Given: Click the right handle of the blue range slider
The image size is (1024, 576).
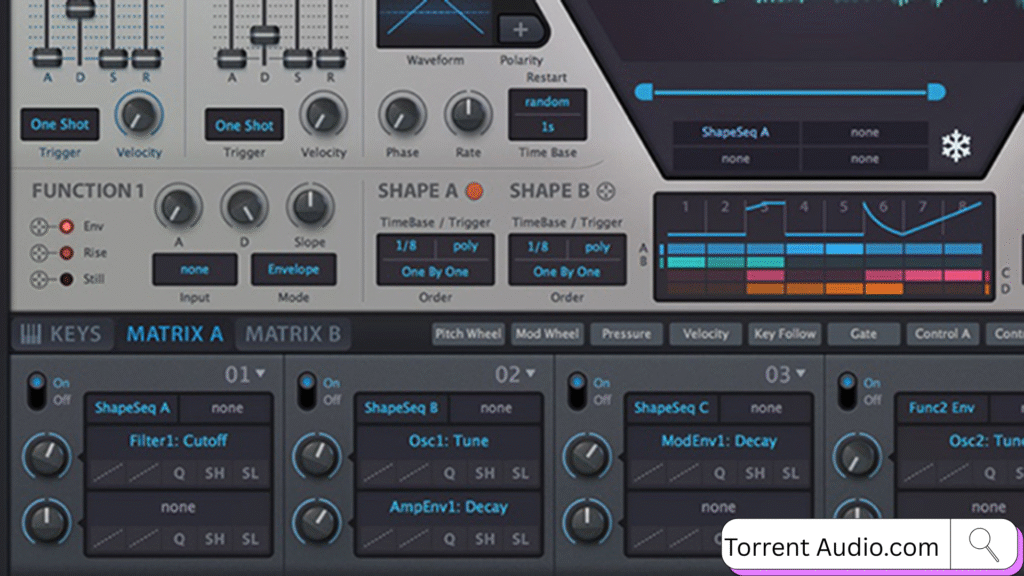Looking at the screenshot, I should coord(935,92).
